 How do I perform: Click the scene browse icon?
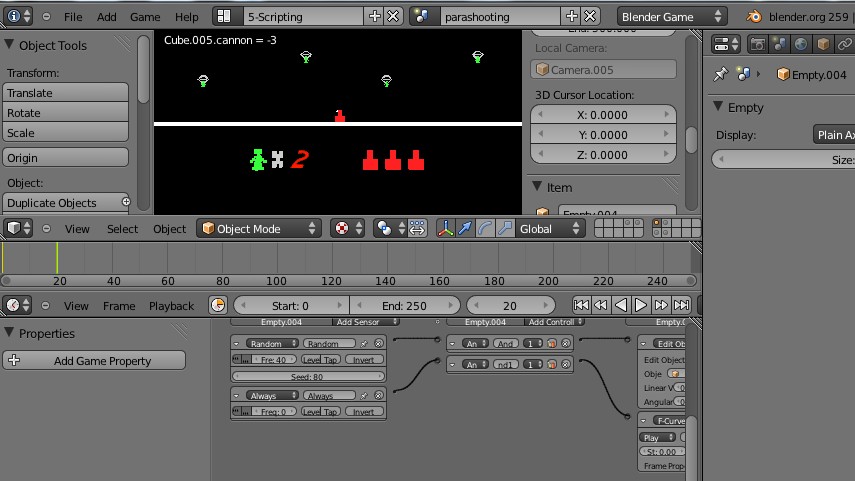coord(422,16)
